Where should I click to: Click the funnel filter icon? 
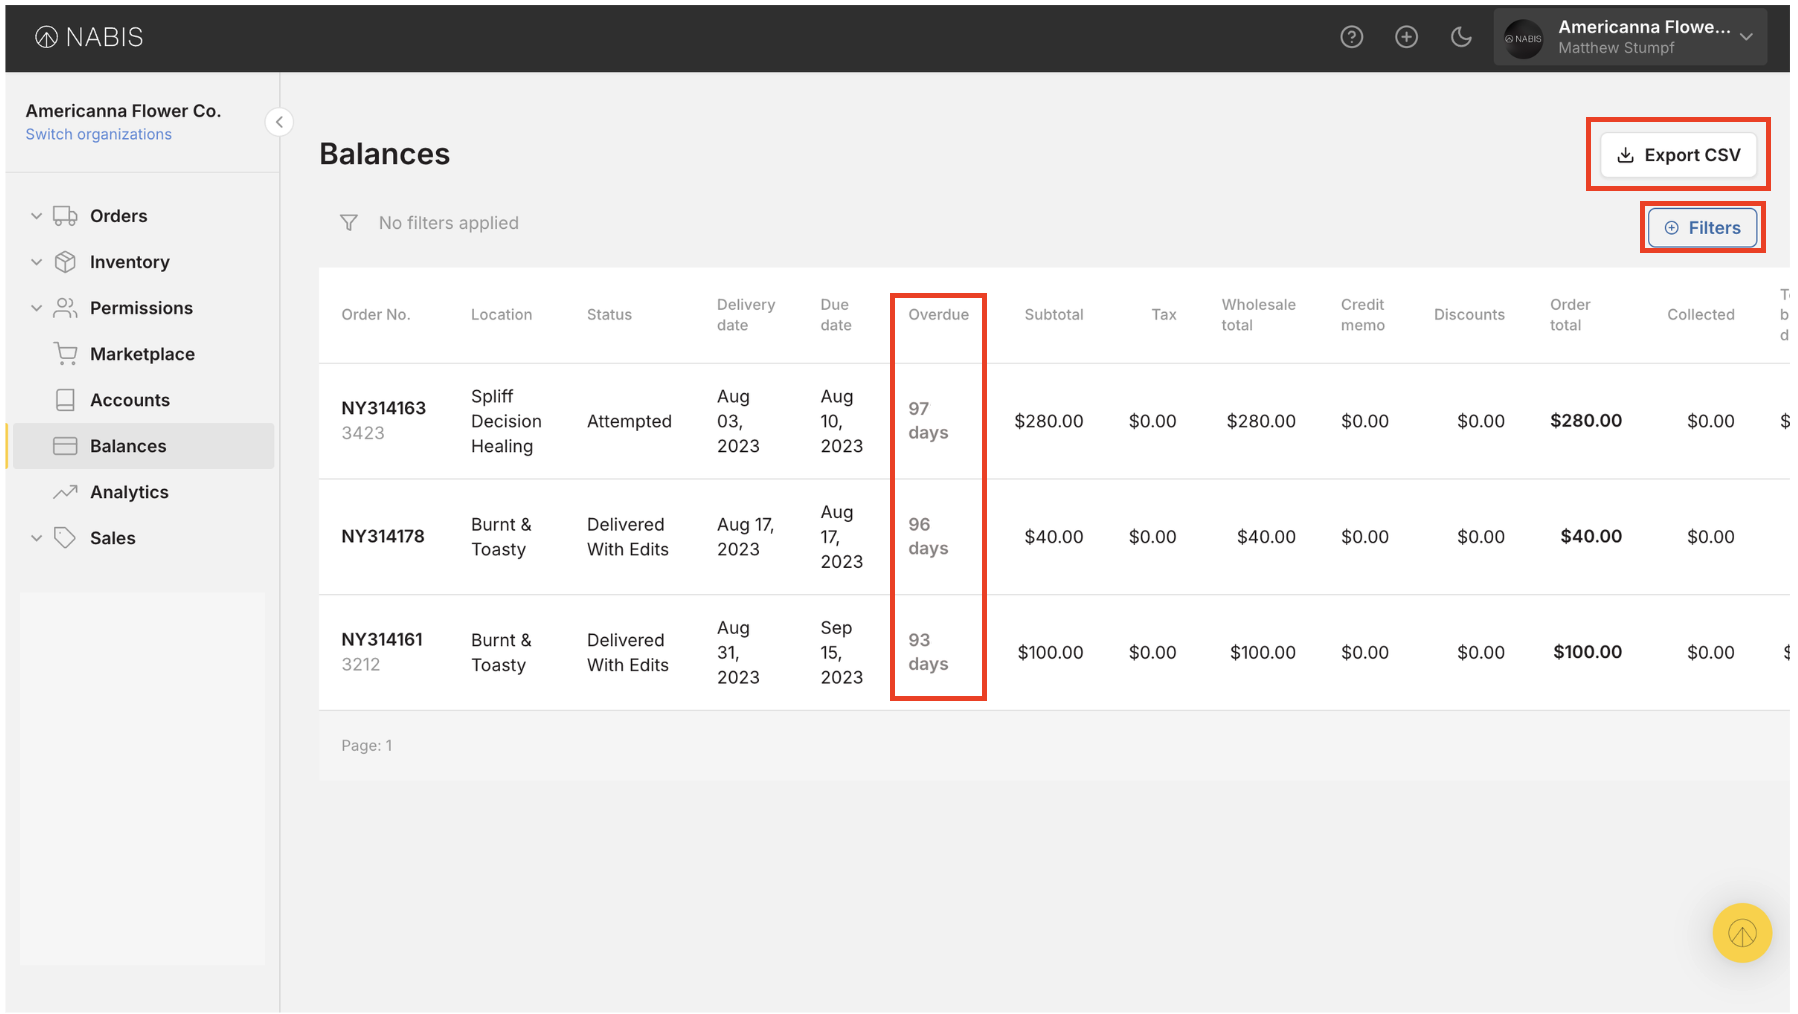(x=348, y=223)
